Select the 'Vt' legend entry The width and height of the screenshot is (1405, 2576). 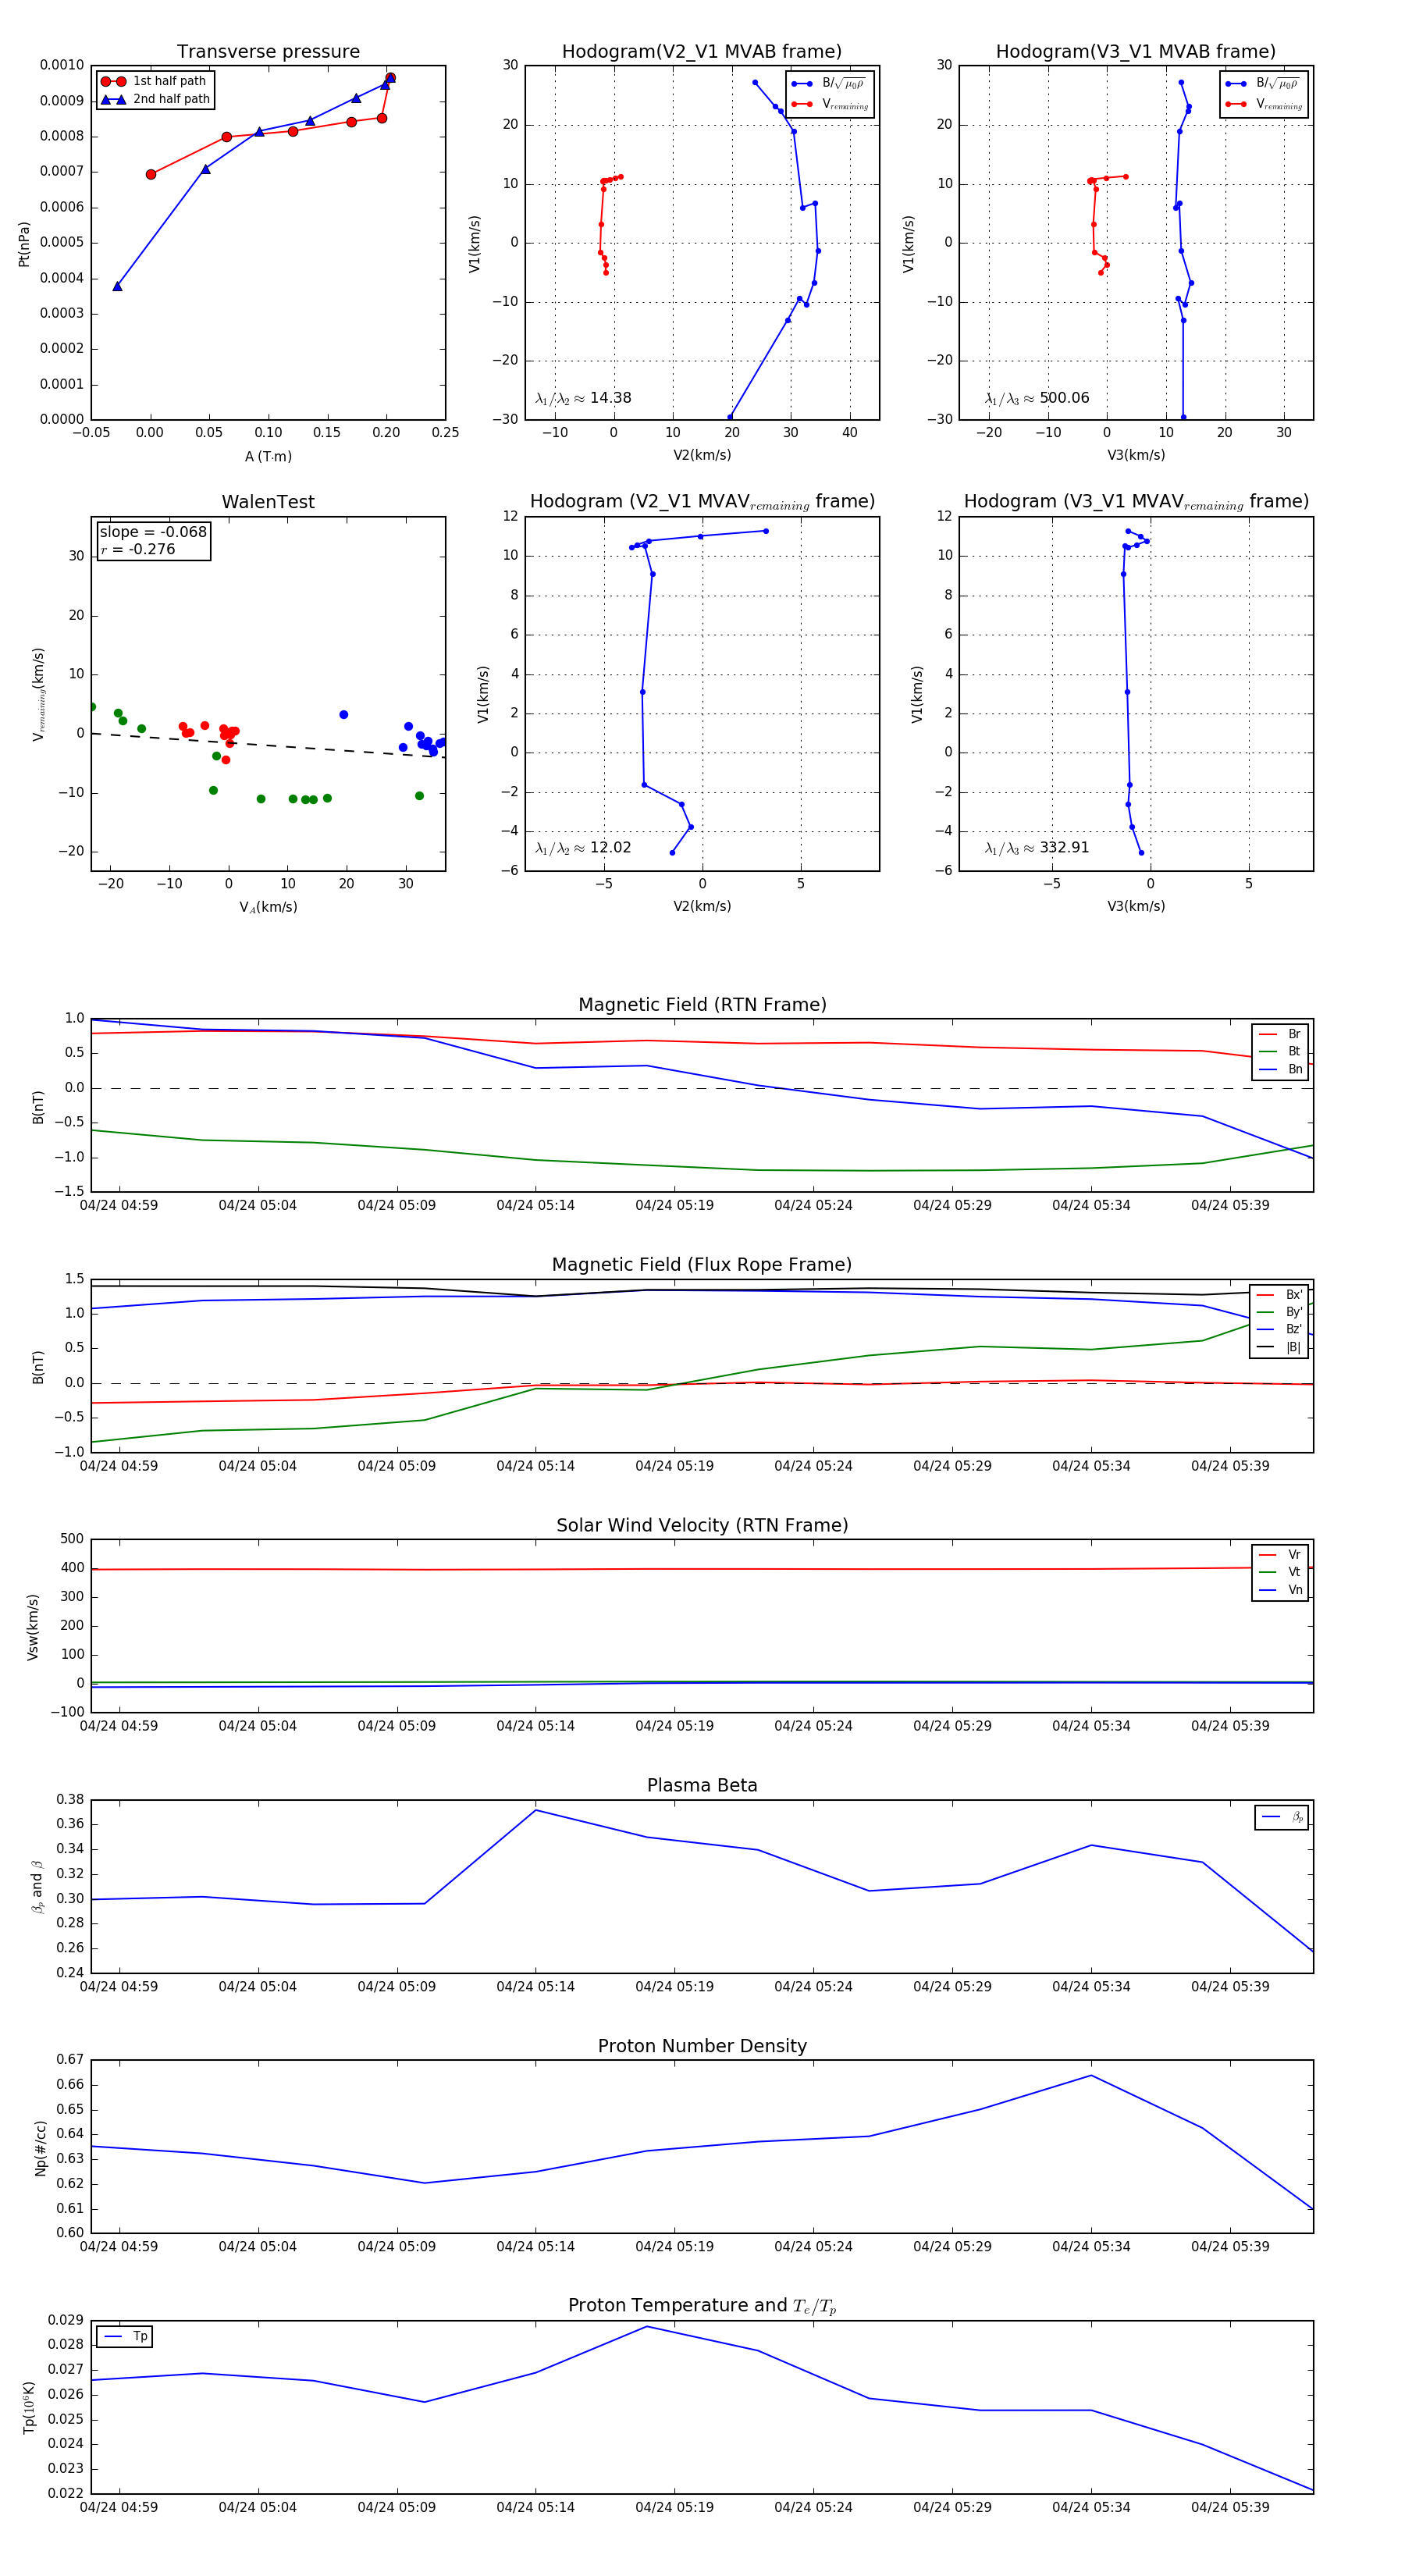coord(1280,1572)
